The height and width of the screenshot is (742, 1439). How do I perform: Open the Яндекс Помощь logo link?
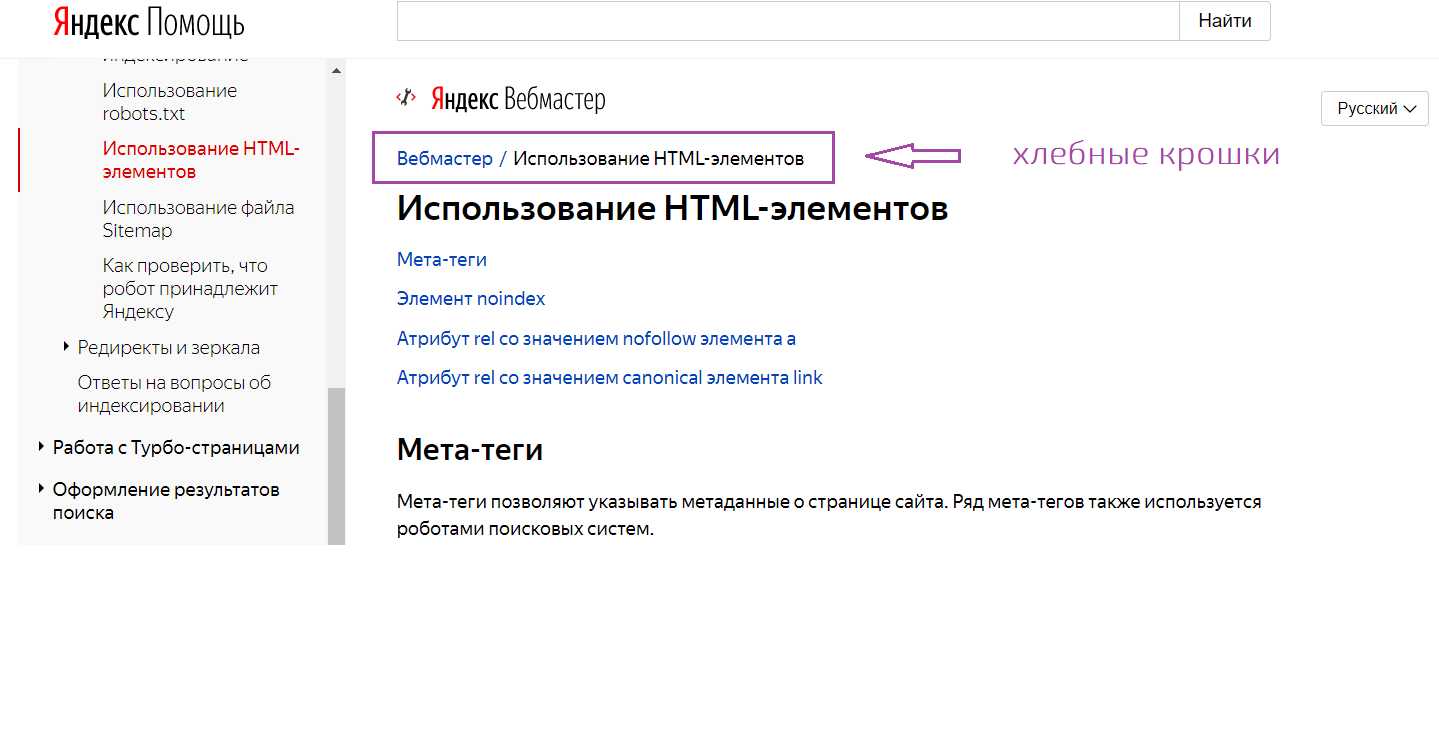pos(149,22)
